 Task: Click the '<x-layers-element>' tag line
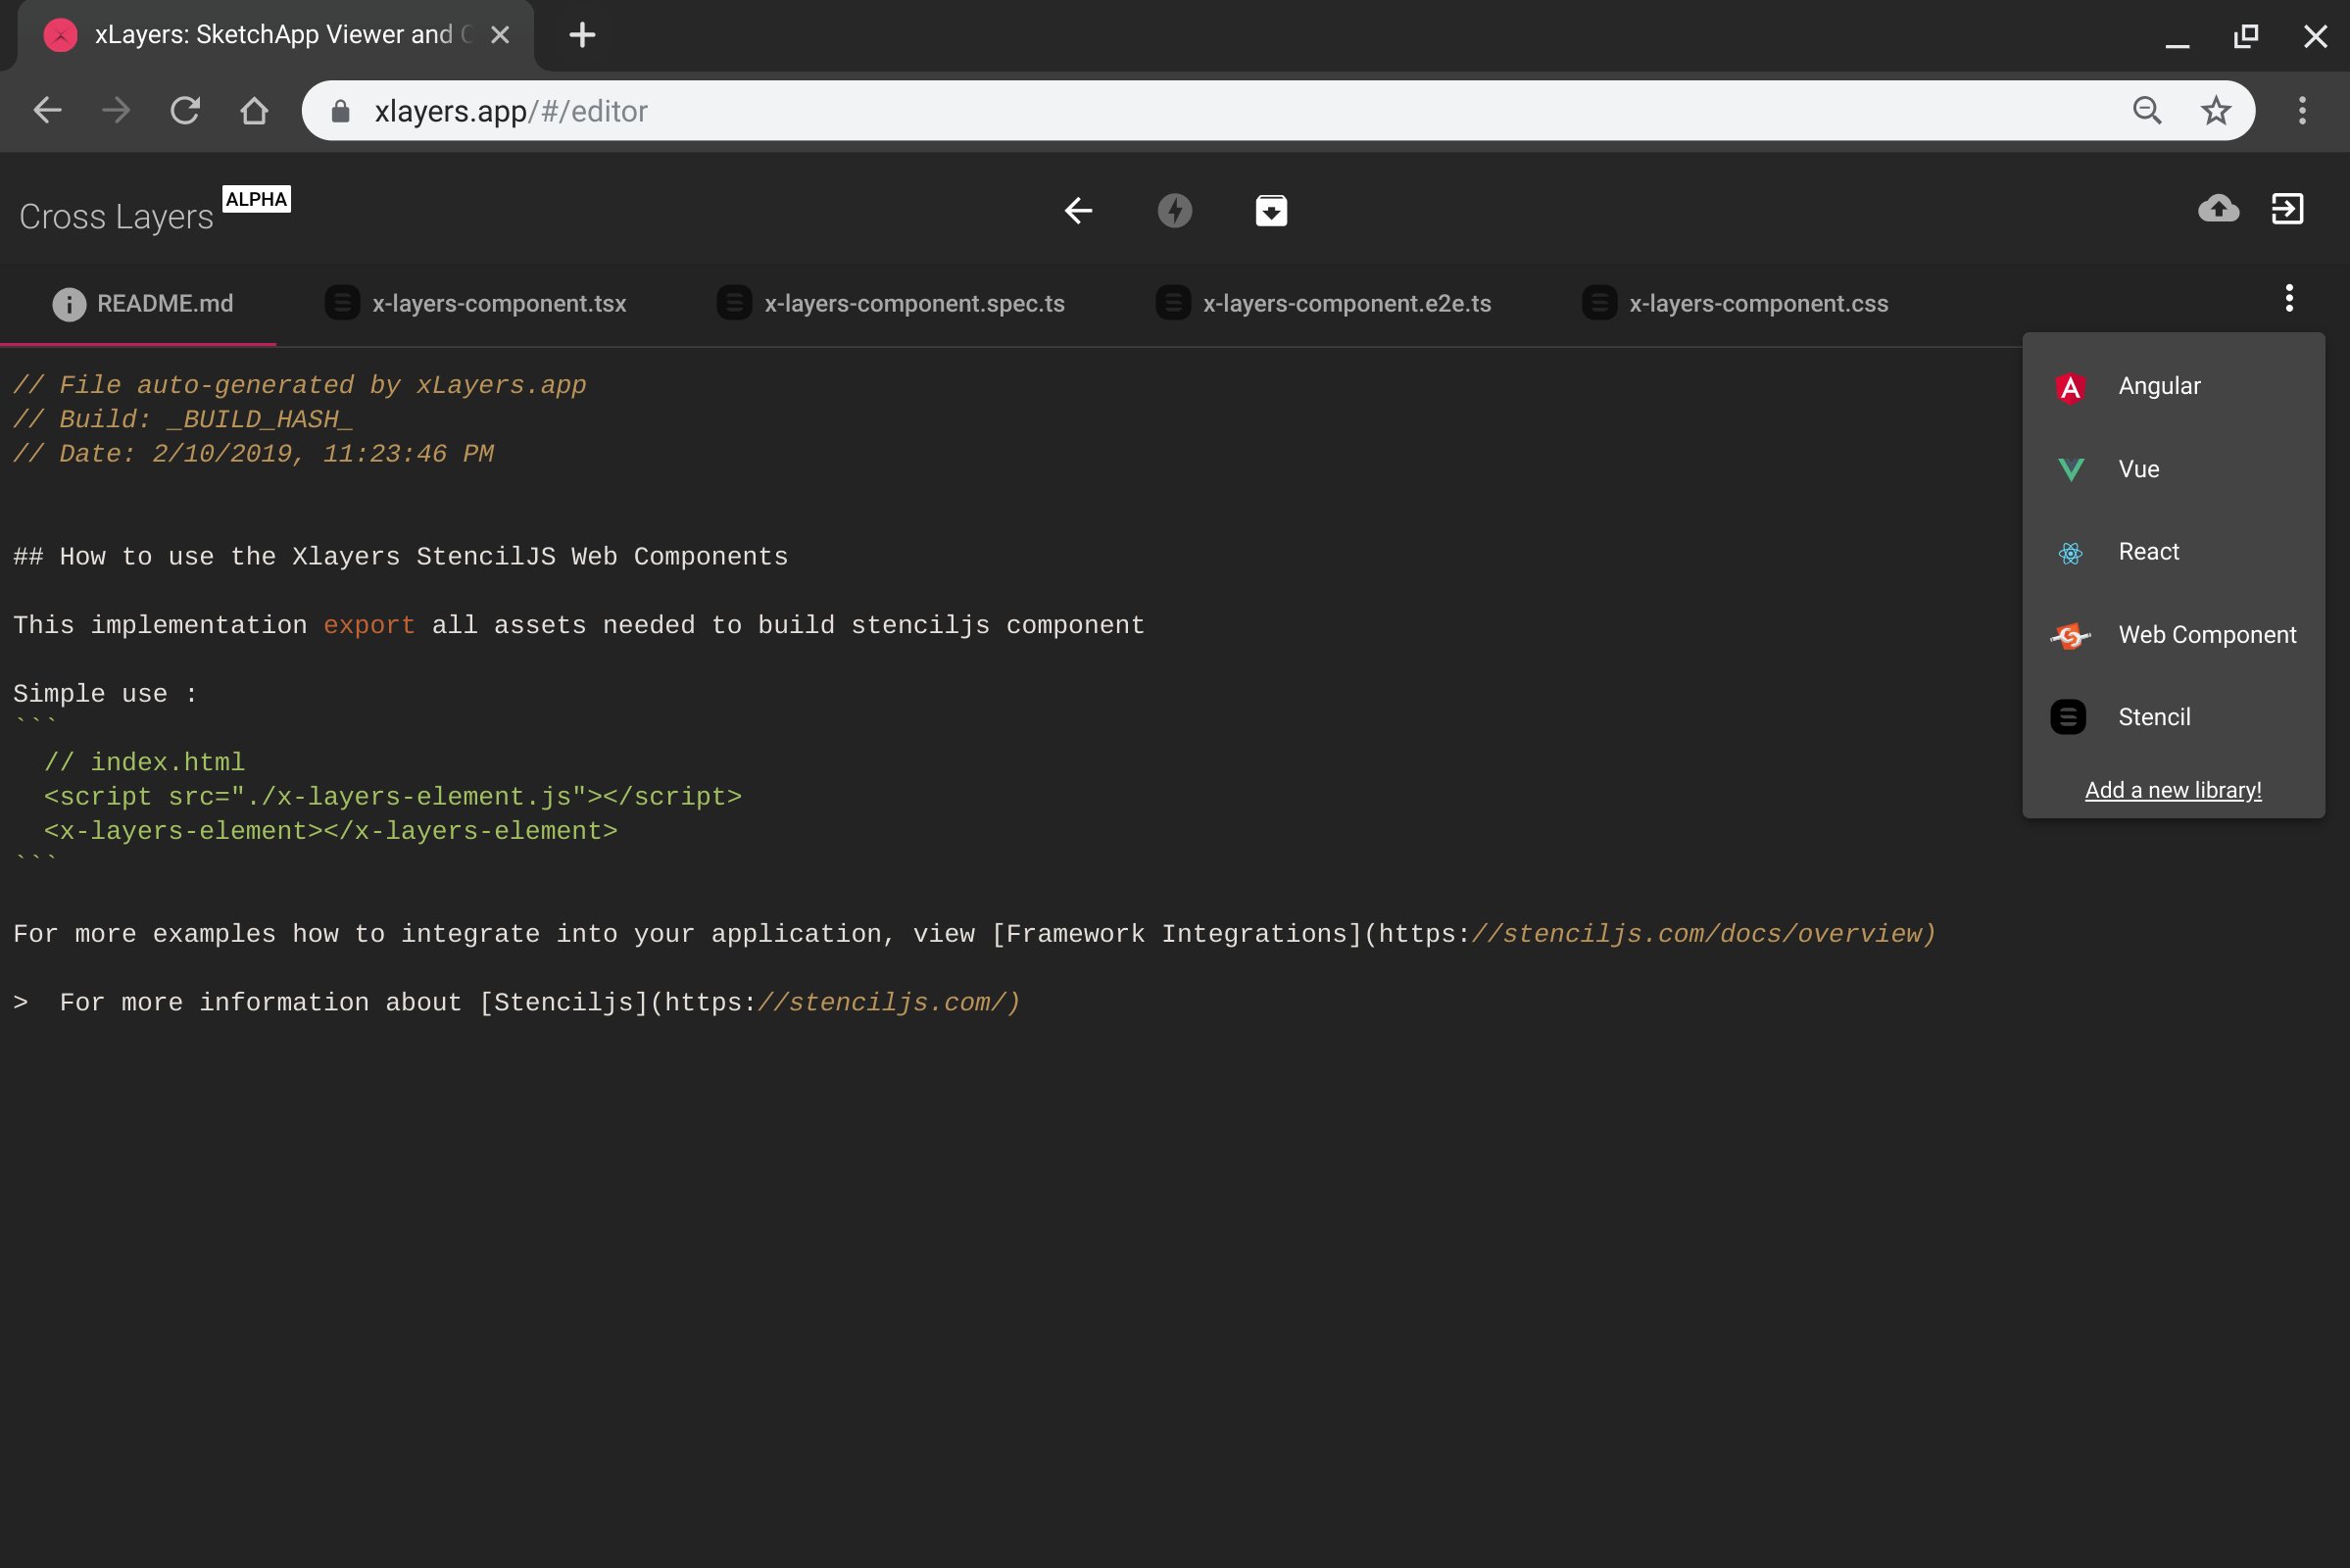click(x=331, y=831)
